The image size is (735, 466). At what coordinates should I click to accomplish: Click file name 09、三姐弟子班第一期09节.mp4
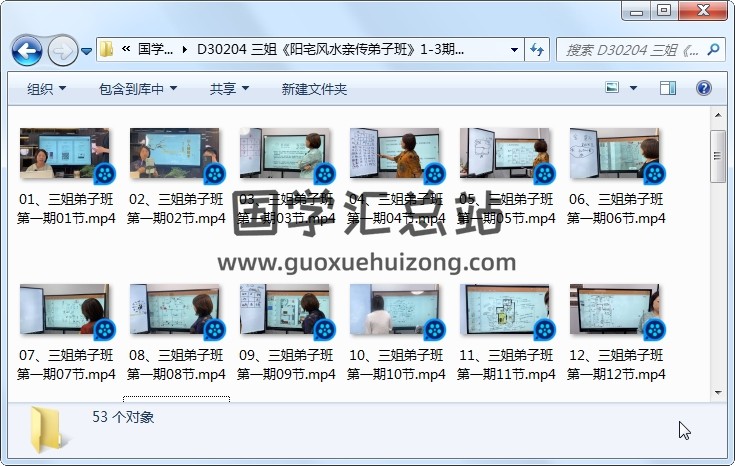click(x=286, y=364)
